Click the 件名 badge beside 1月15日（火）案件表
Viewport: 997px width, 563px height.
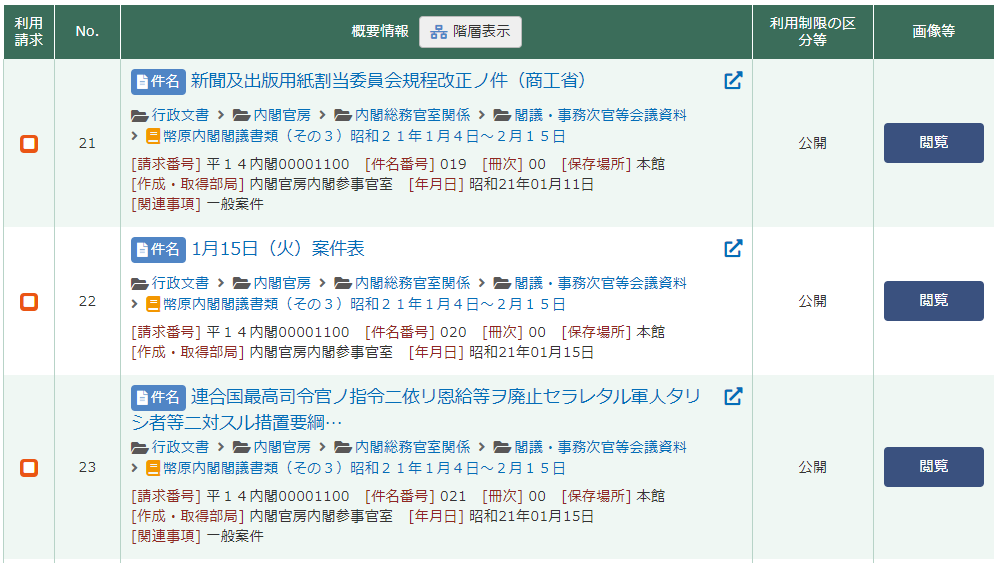[x=158, y=249]
